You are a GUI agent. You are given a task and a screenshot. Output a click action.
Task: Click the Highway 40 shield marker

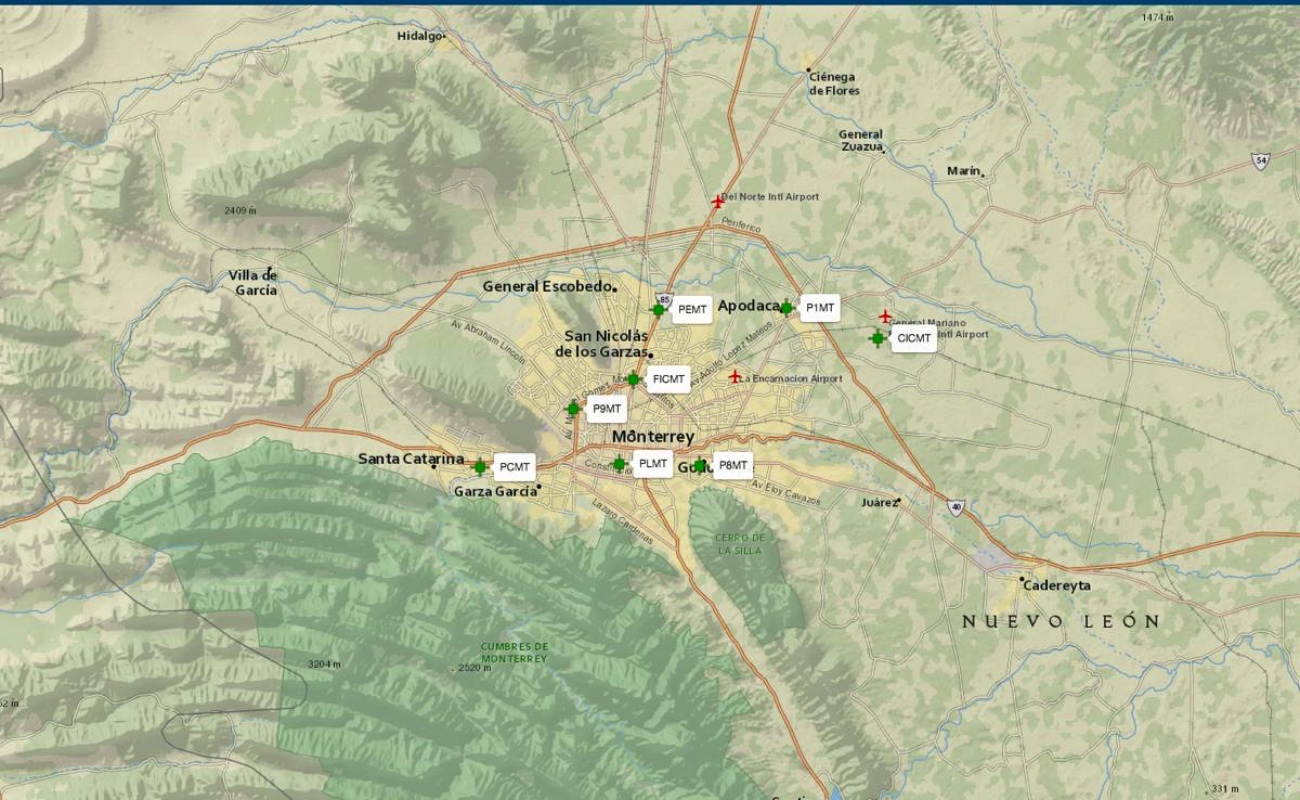956,507
